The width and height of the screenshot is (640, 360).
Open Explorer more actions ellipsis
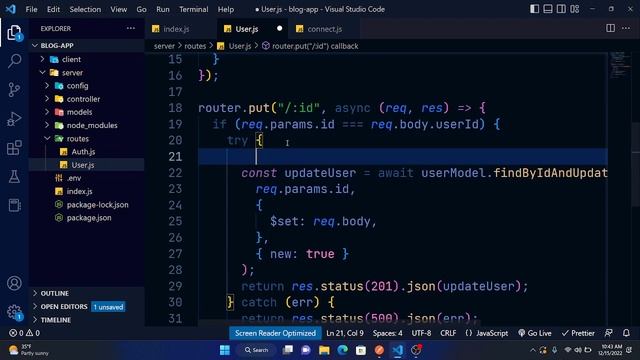(131, 29)
